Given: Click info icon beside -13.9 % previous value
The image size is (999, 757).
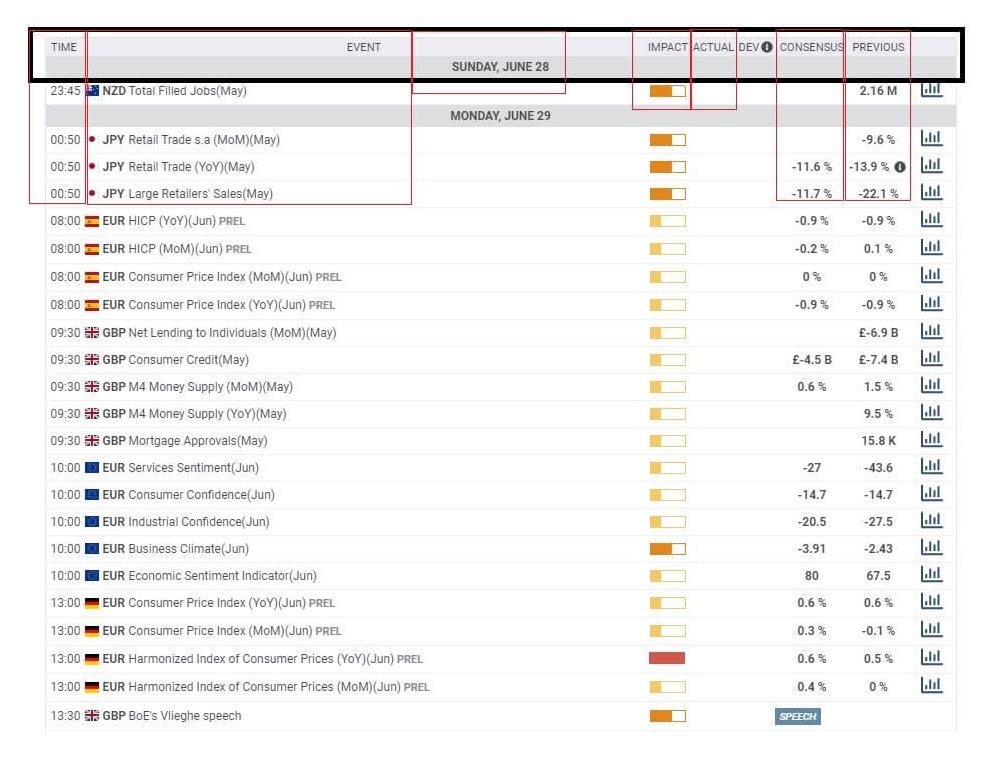Looking at the screenshot, I should click(x=900, y=167).
